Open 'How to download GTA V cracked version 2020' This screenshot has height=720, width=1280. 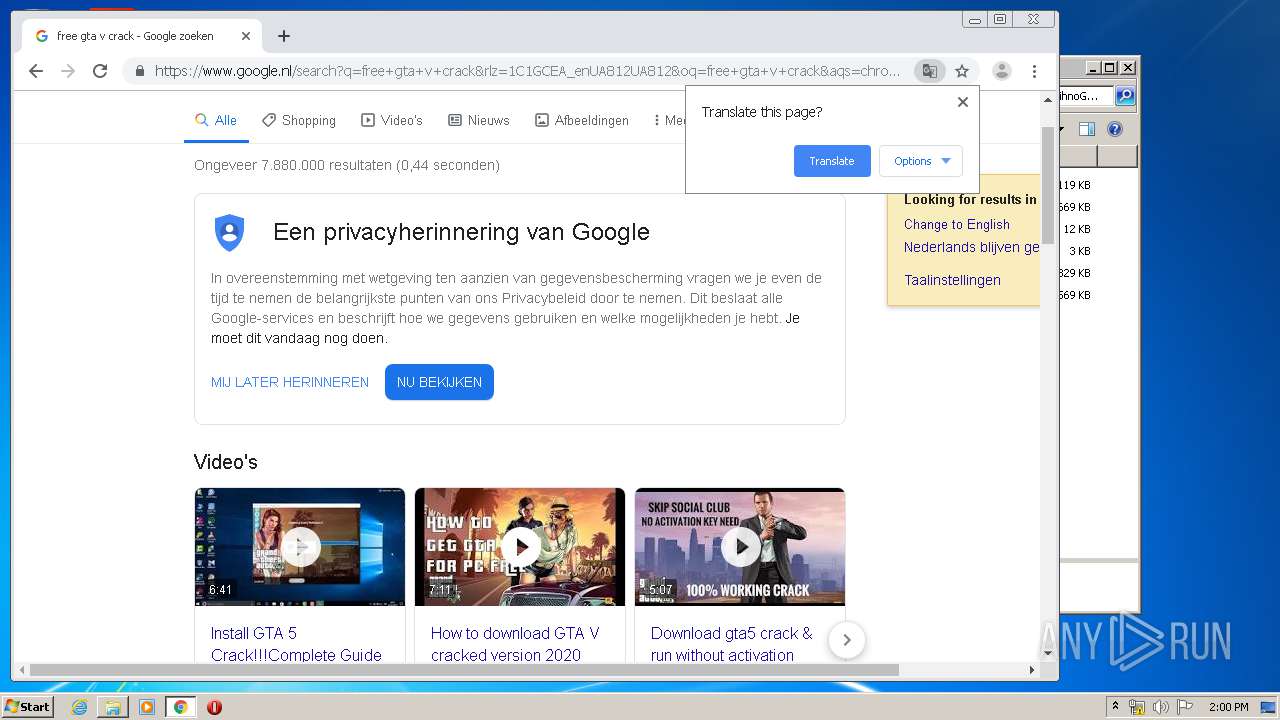click(515, 644)
